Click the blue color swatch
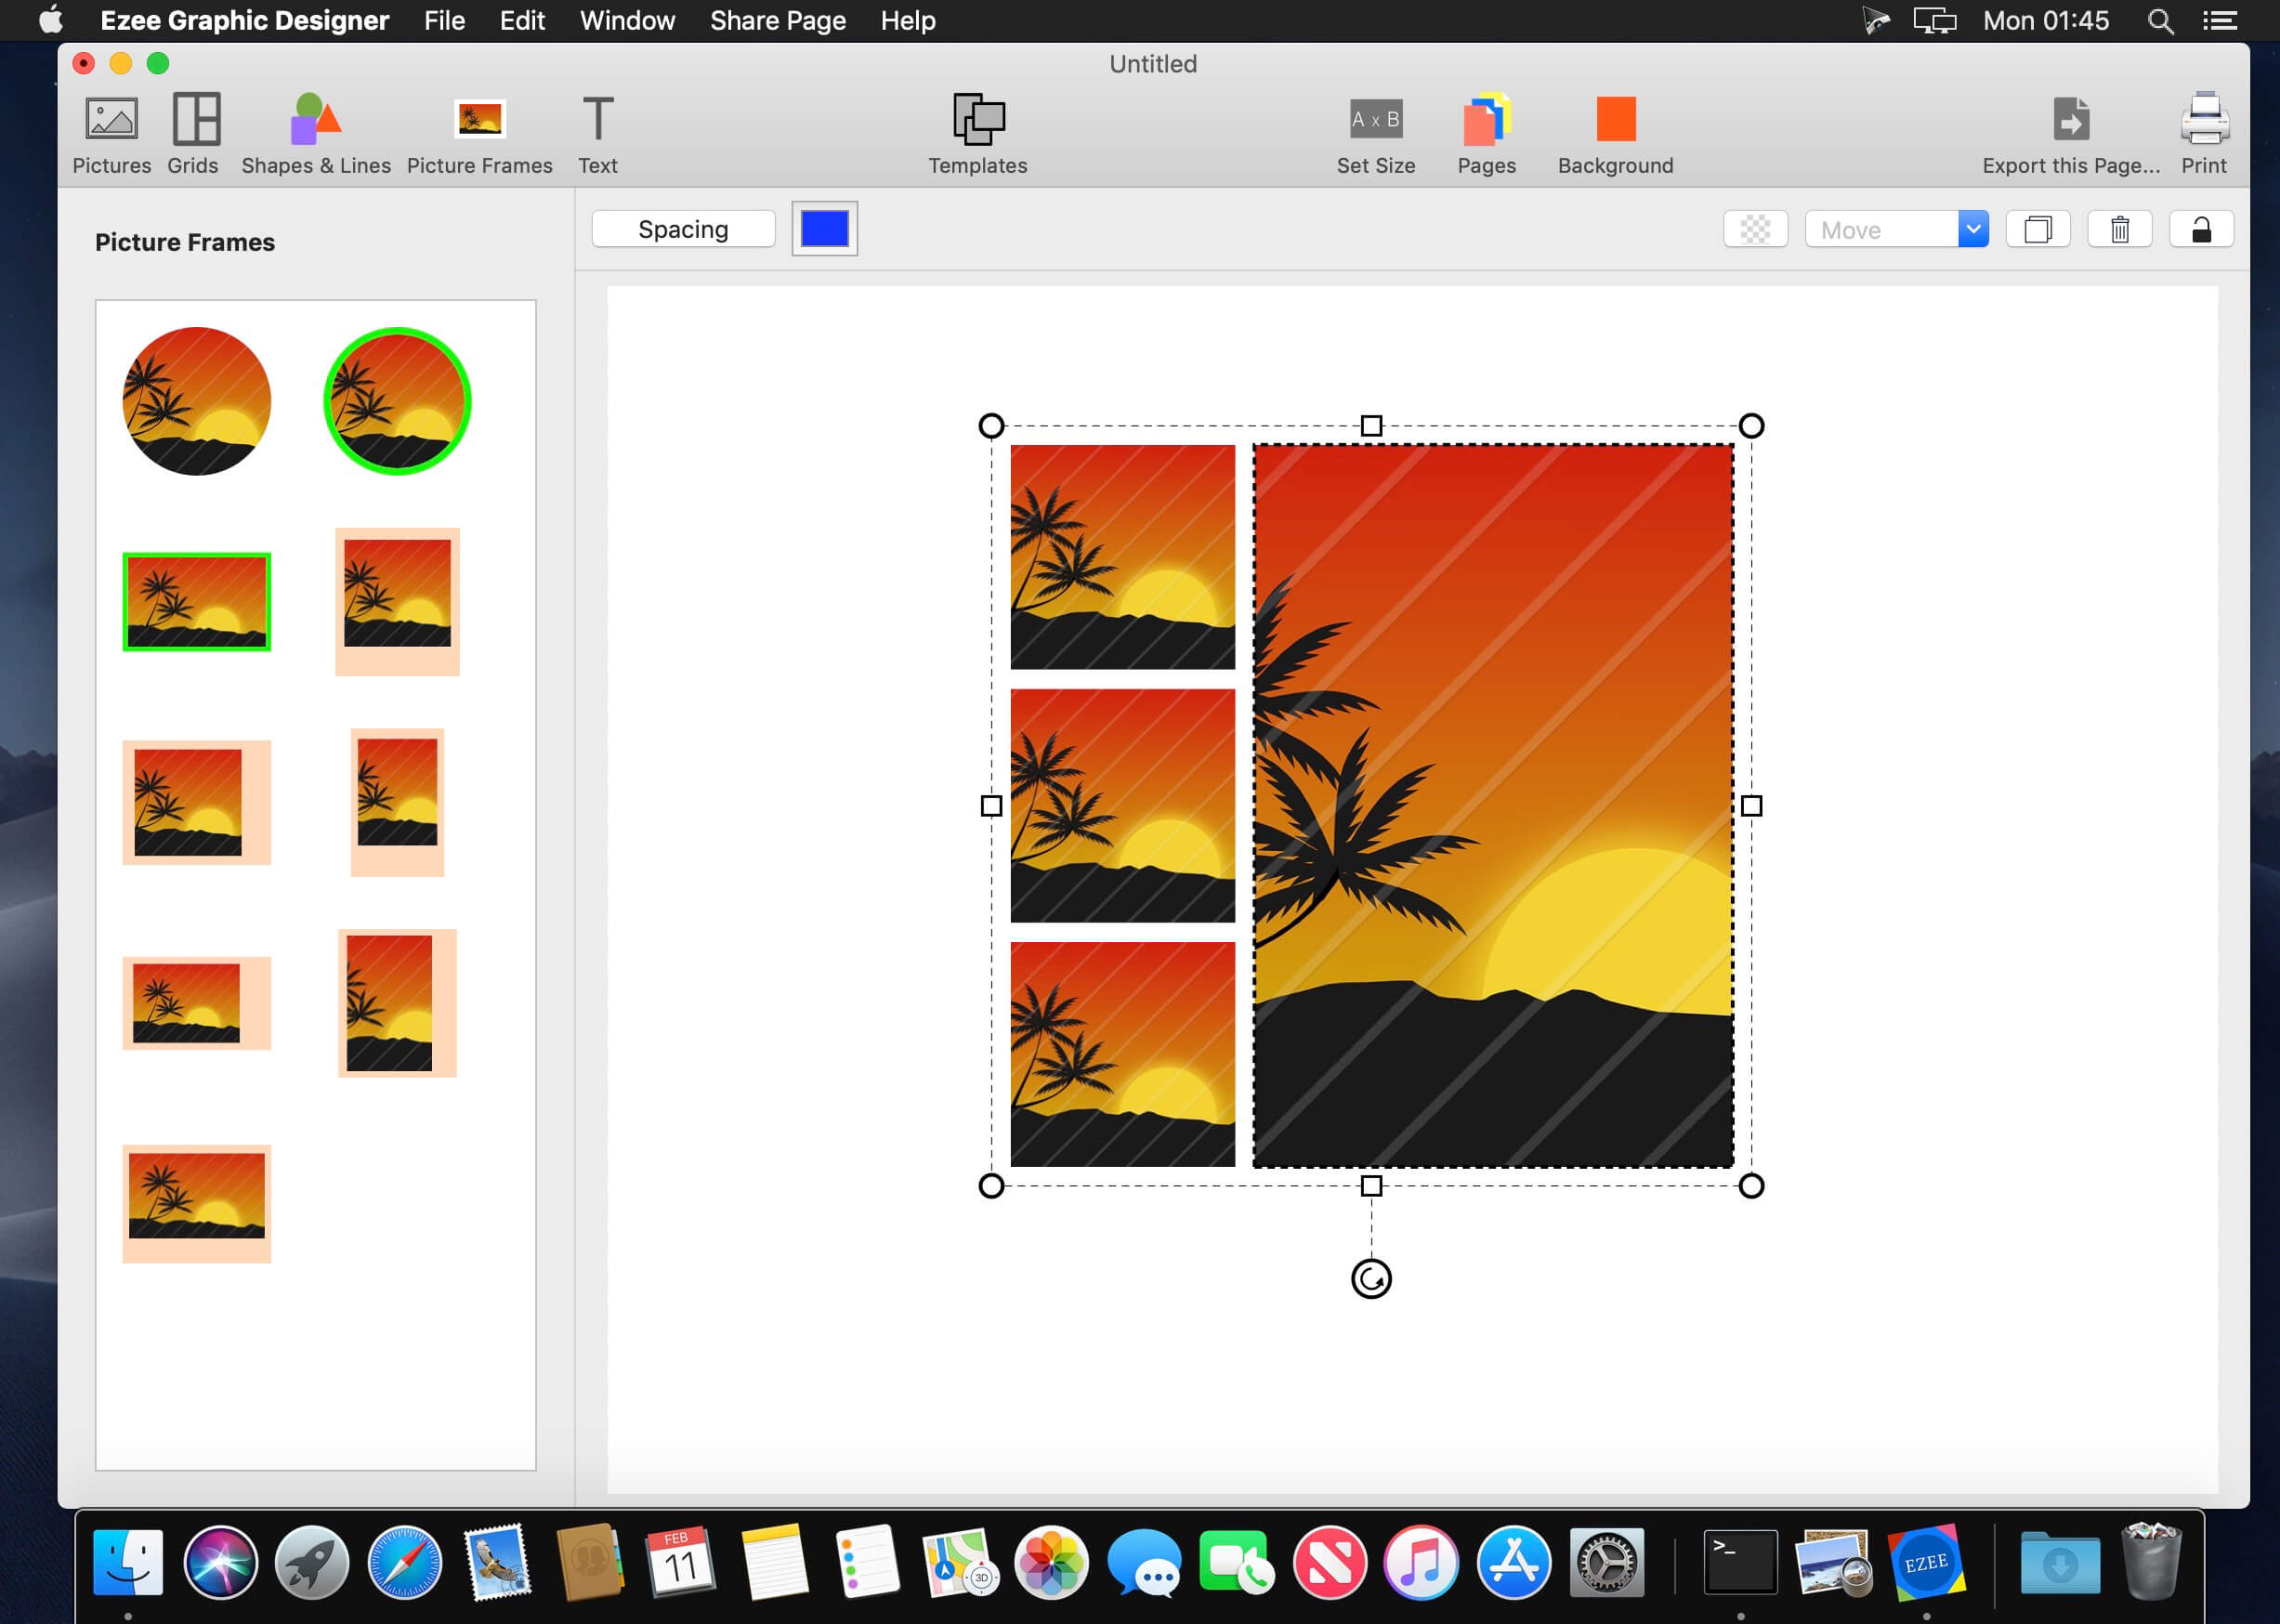 pos(824,229)
